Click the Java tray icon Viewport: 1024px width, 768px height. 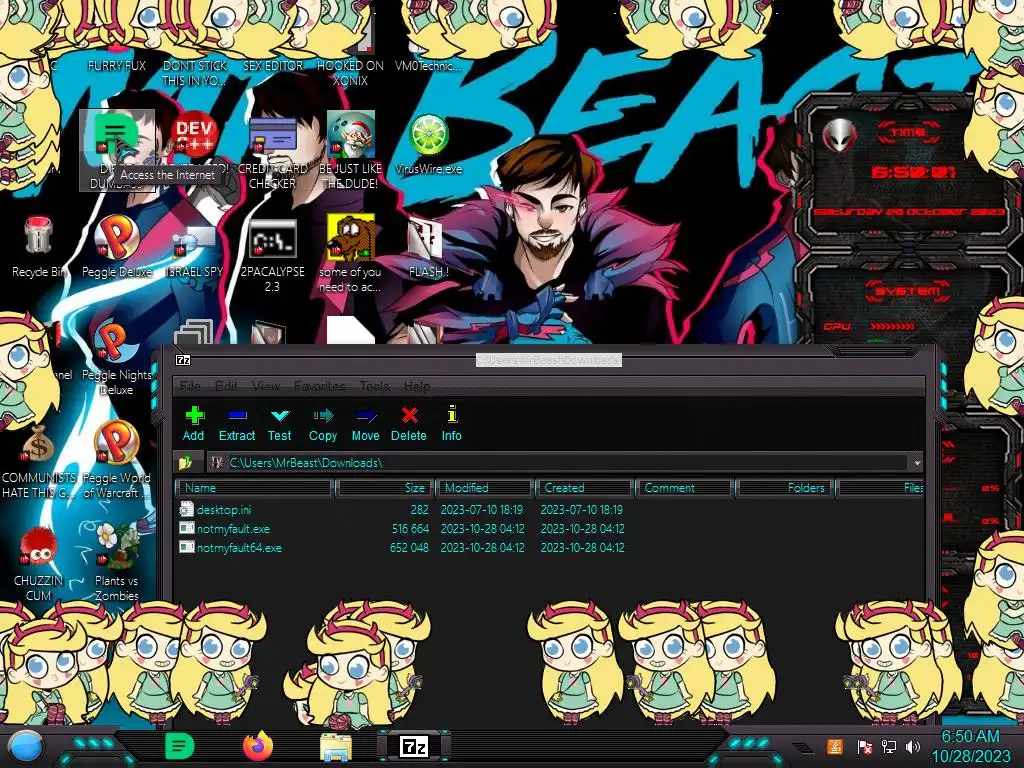tap(835, 746)
